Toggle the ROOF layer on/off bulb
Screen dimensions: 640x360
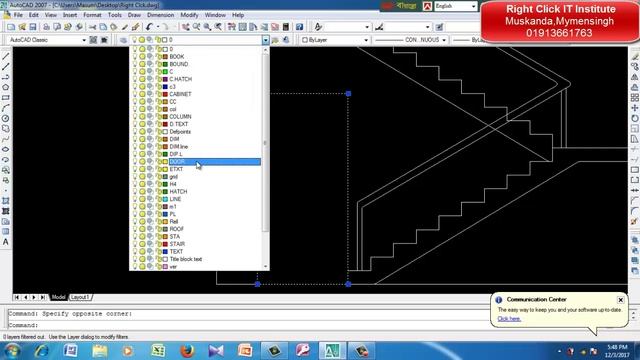134,229
